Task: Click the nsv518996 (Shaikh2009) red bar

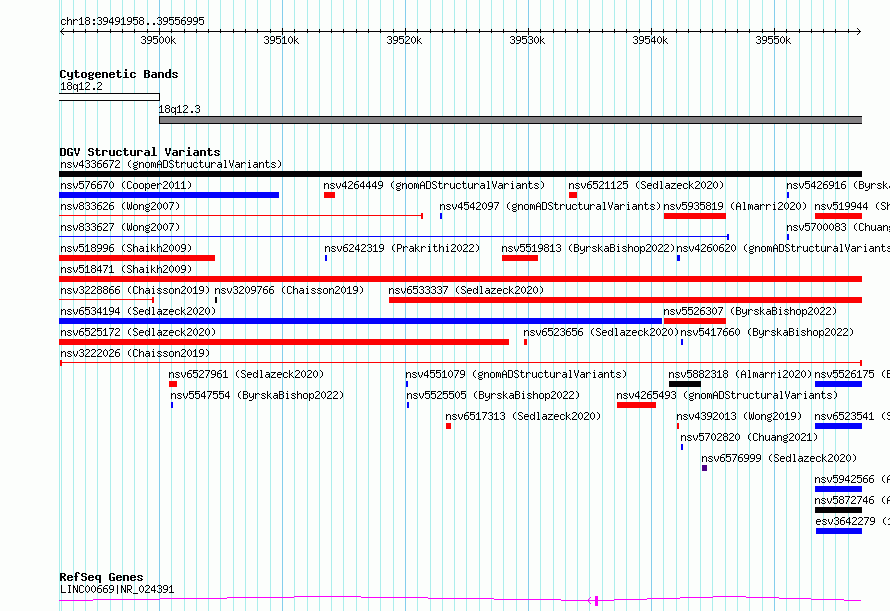Action: (137, 258)
